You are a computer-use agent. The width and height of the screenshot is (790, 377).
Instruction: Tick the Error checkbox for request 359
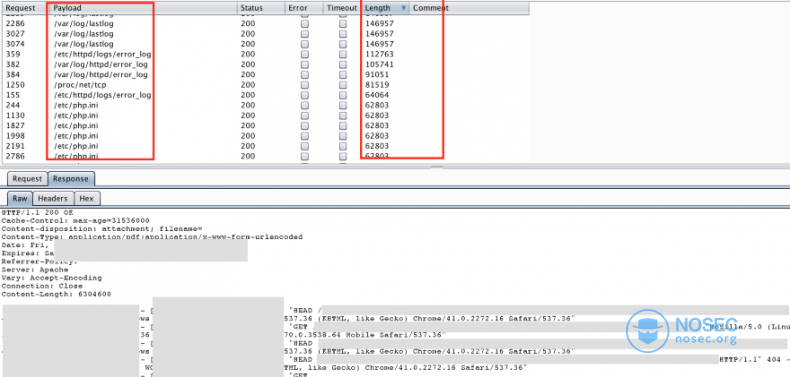305,54
